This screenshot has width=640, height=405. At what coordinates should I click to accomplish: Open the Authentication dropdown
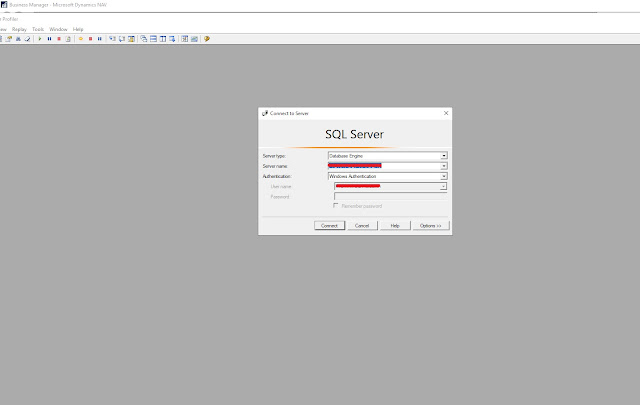[444, 176]
